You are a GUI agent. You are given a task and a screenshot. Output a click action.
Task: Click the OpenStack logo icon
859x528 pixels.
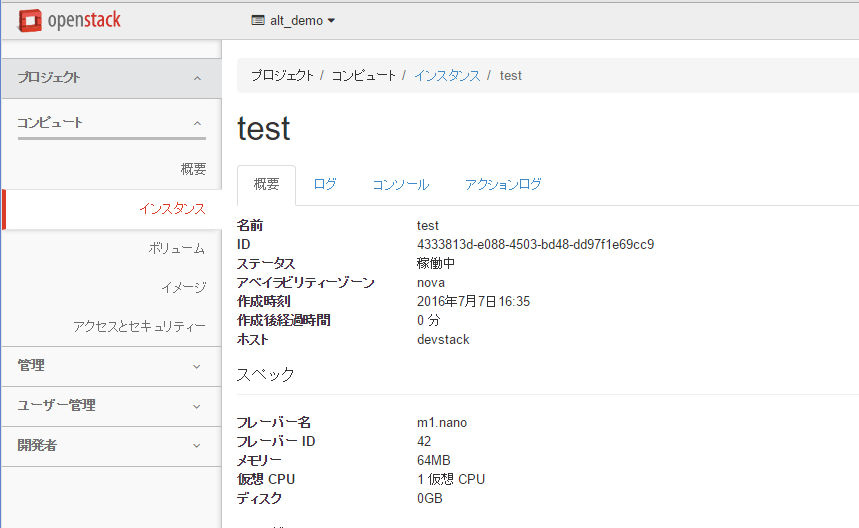click(31, 20)
